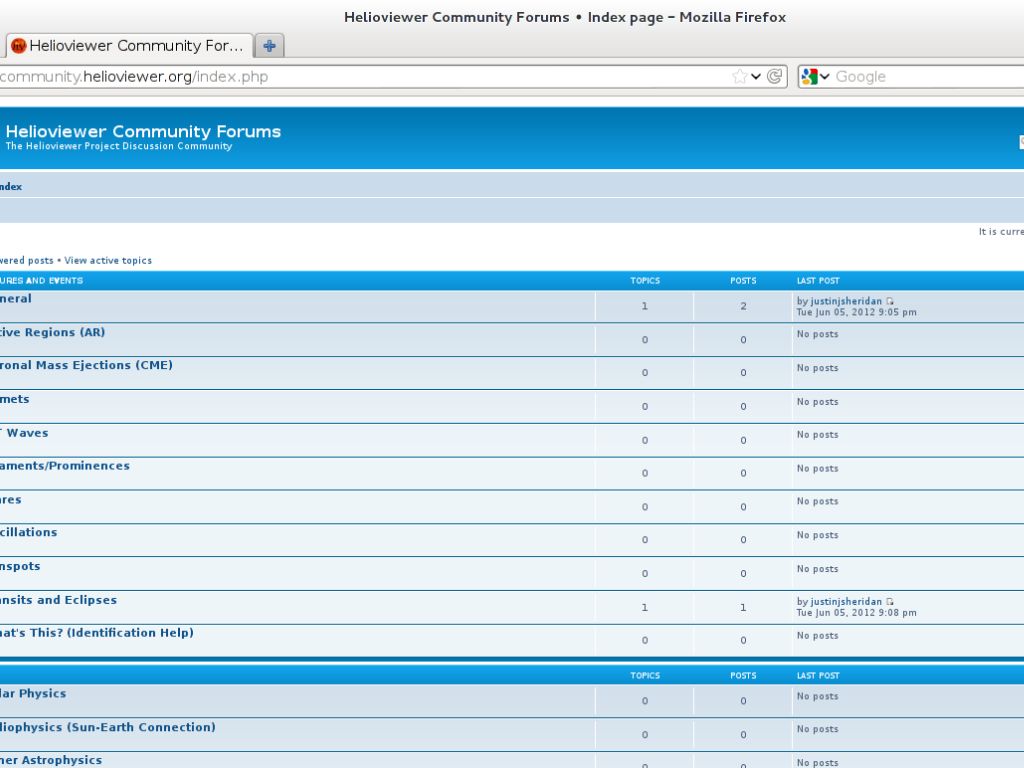Click the Helioviewer Community Forums header title

pyautogui.click(x=143, y=132)
